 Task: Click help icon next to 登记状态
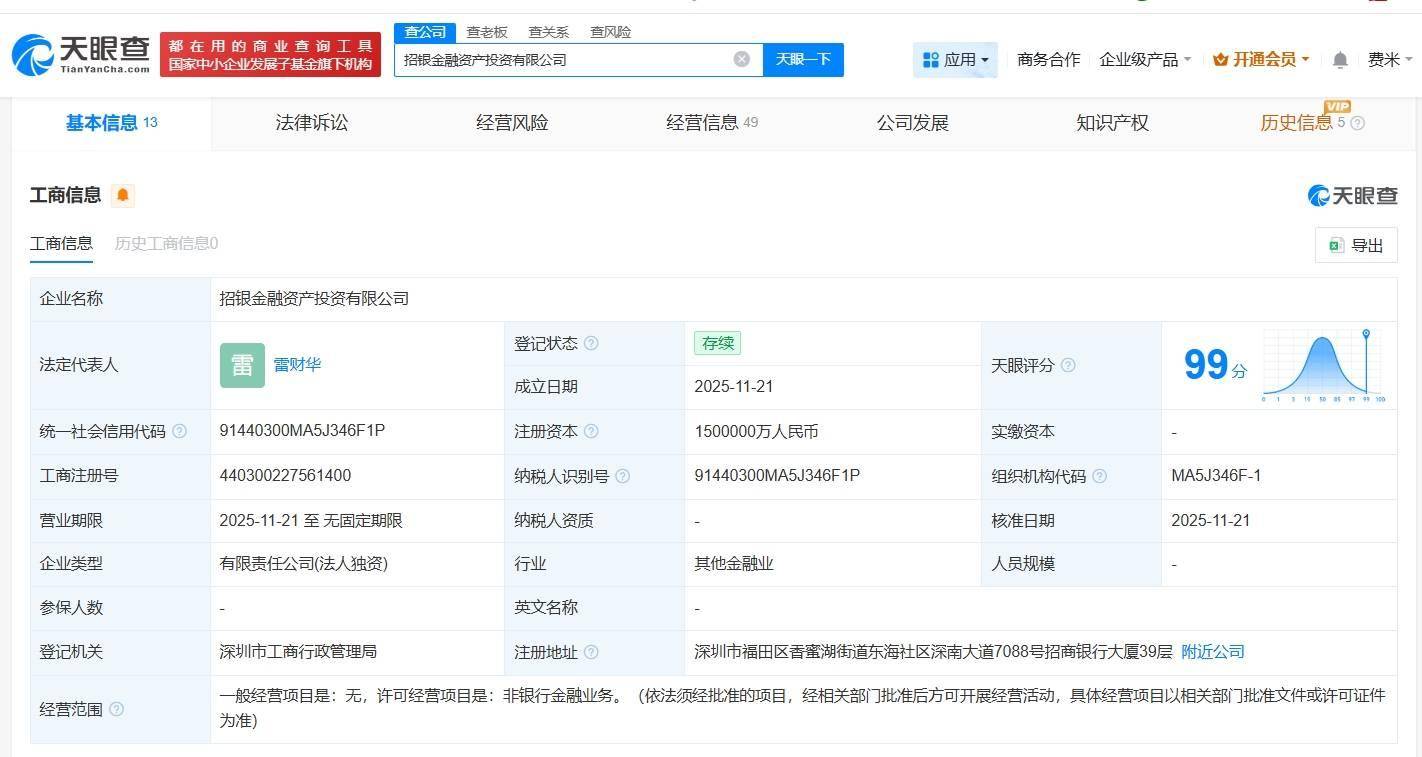click(x=591, y=343)
